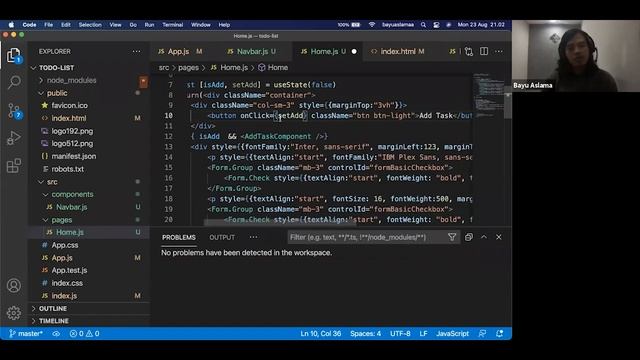
Task: Click the open changes icon in editor toolbar
Action: 469,51
